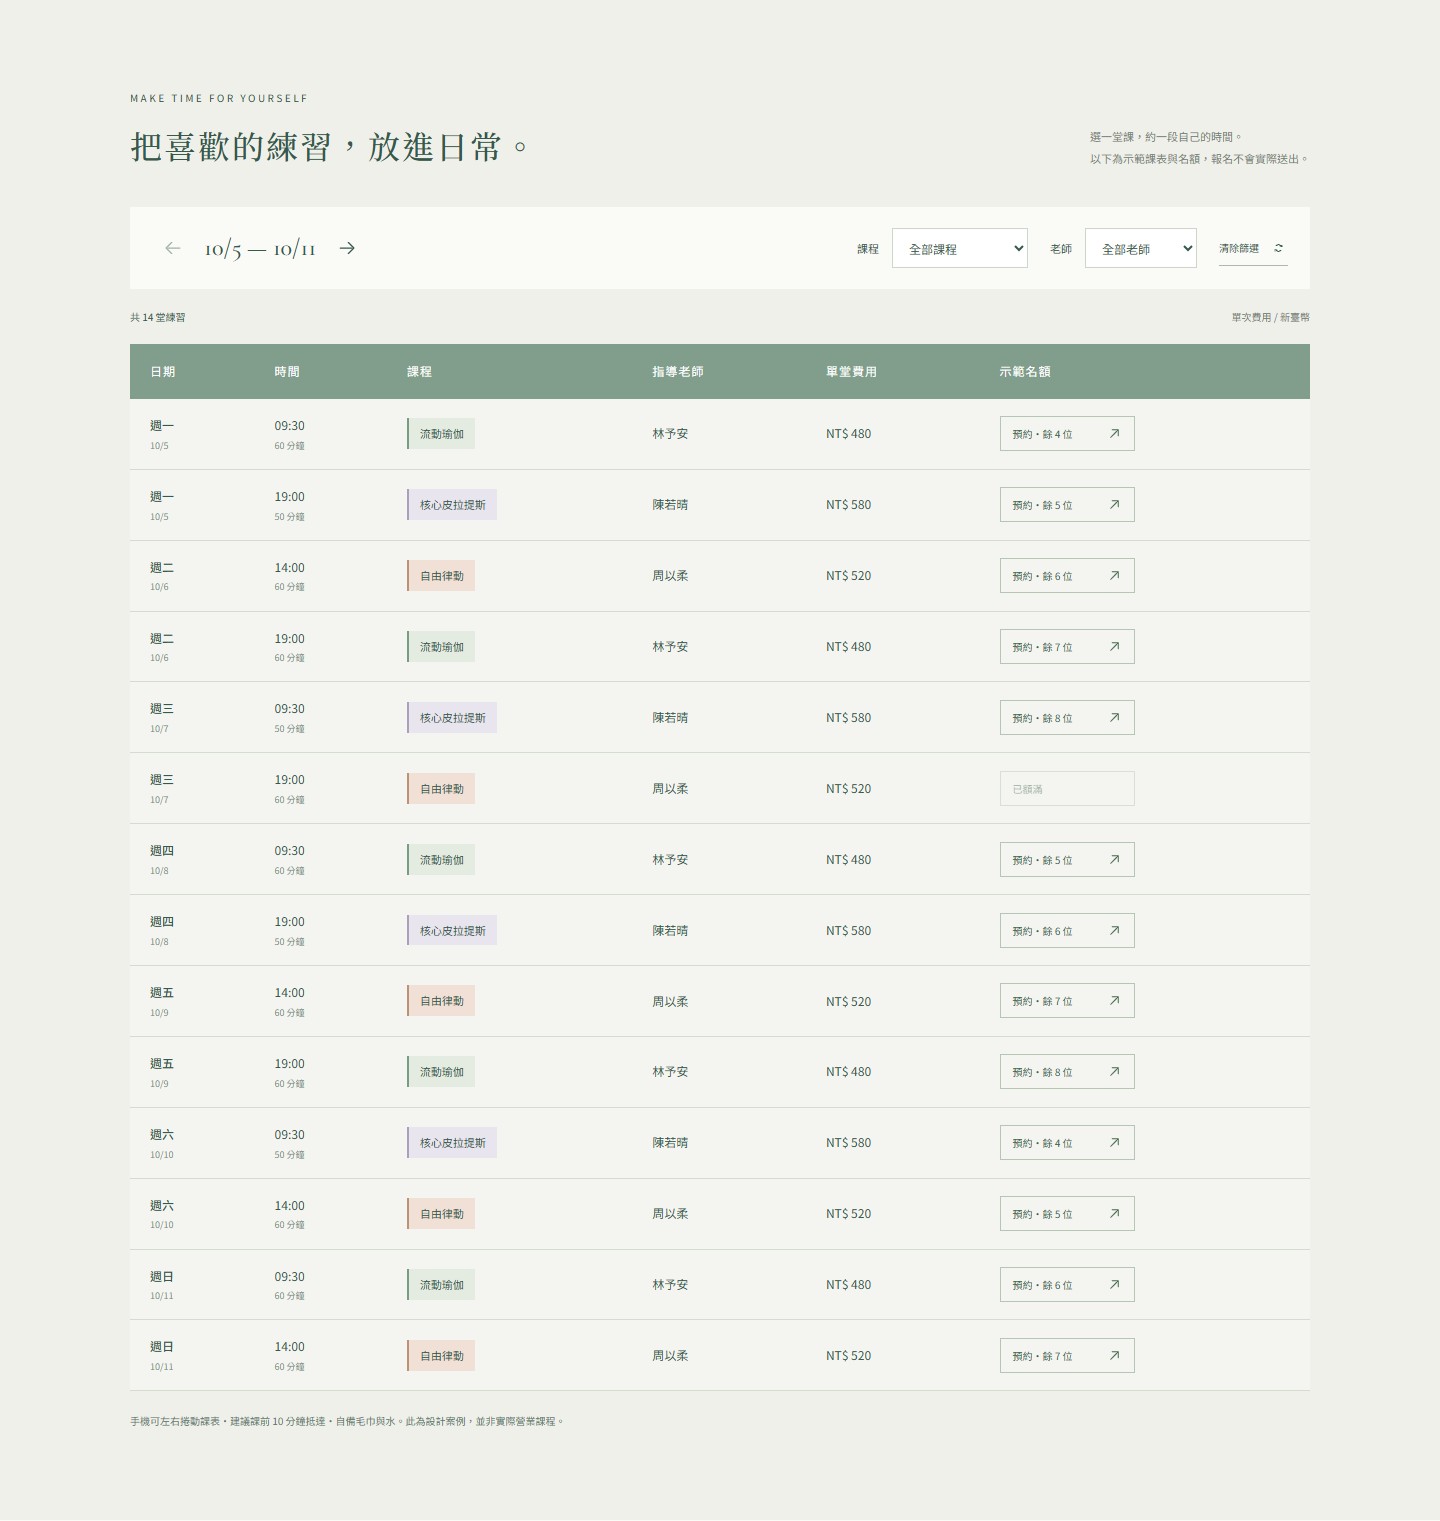
Task: Click arrow icon on Sunday 14:00 booking
Action: (1114, 1355)
